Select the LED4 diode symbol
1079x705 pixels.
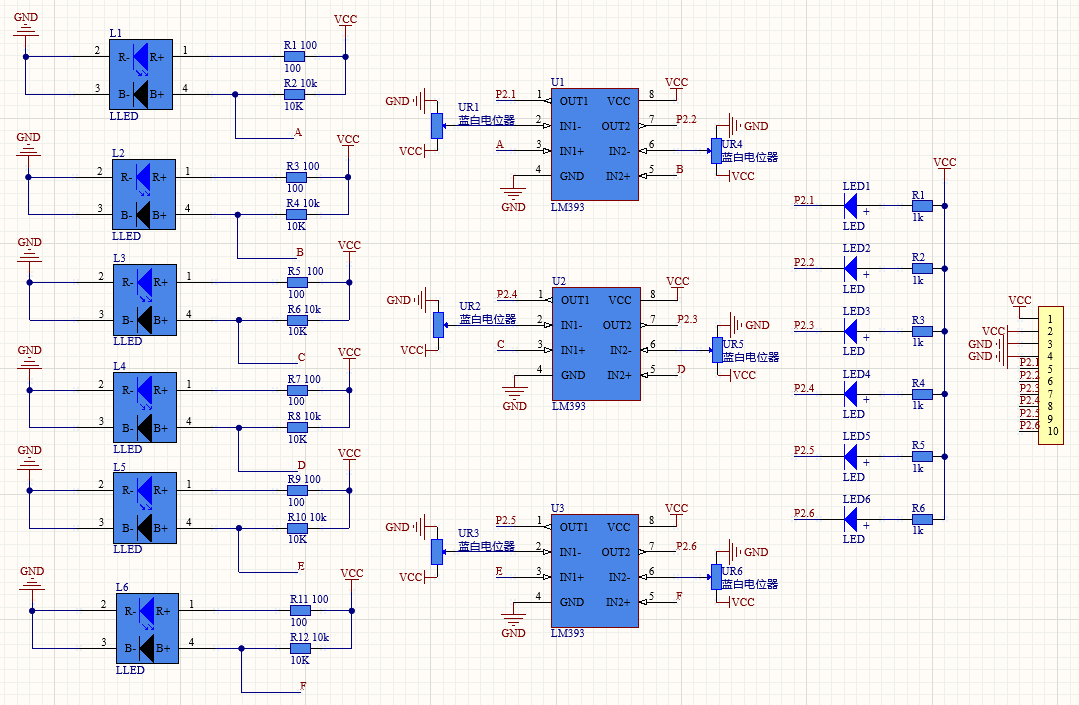851,394
